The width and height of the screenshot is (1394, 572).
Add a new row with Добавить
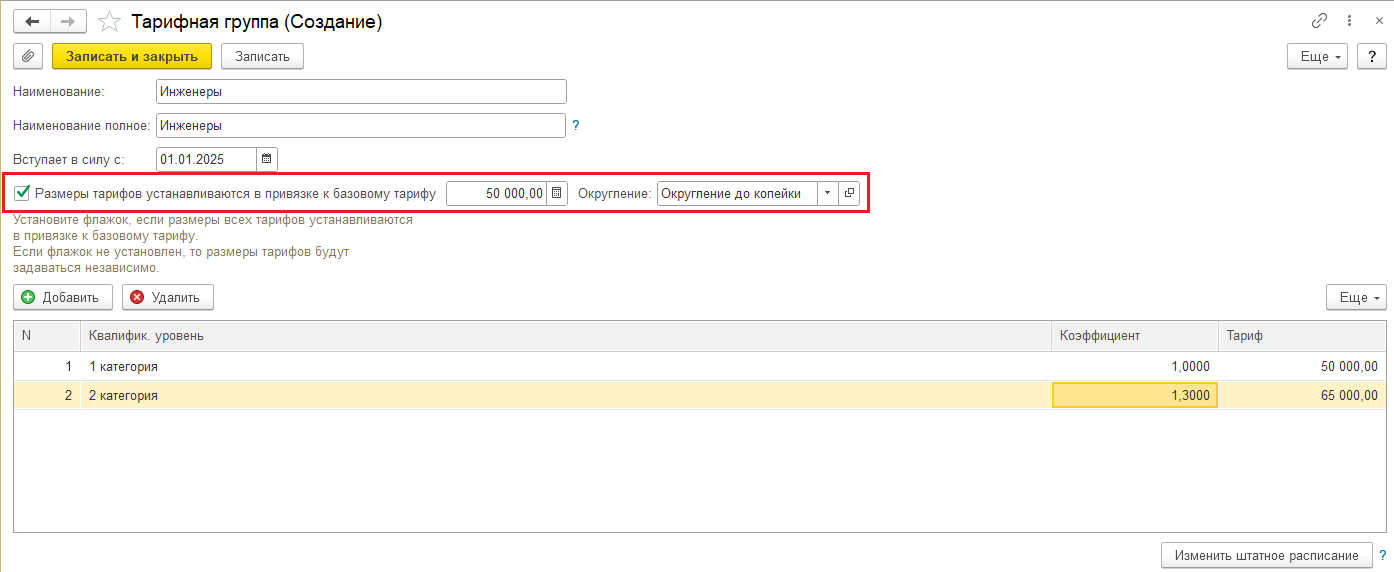pyautogui.click(x=62, y=297)
